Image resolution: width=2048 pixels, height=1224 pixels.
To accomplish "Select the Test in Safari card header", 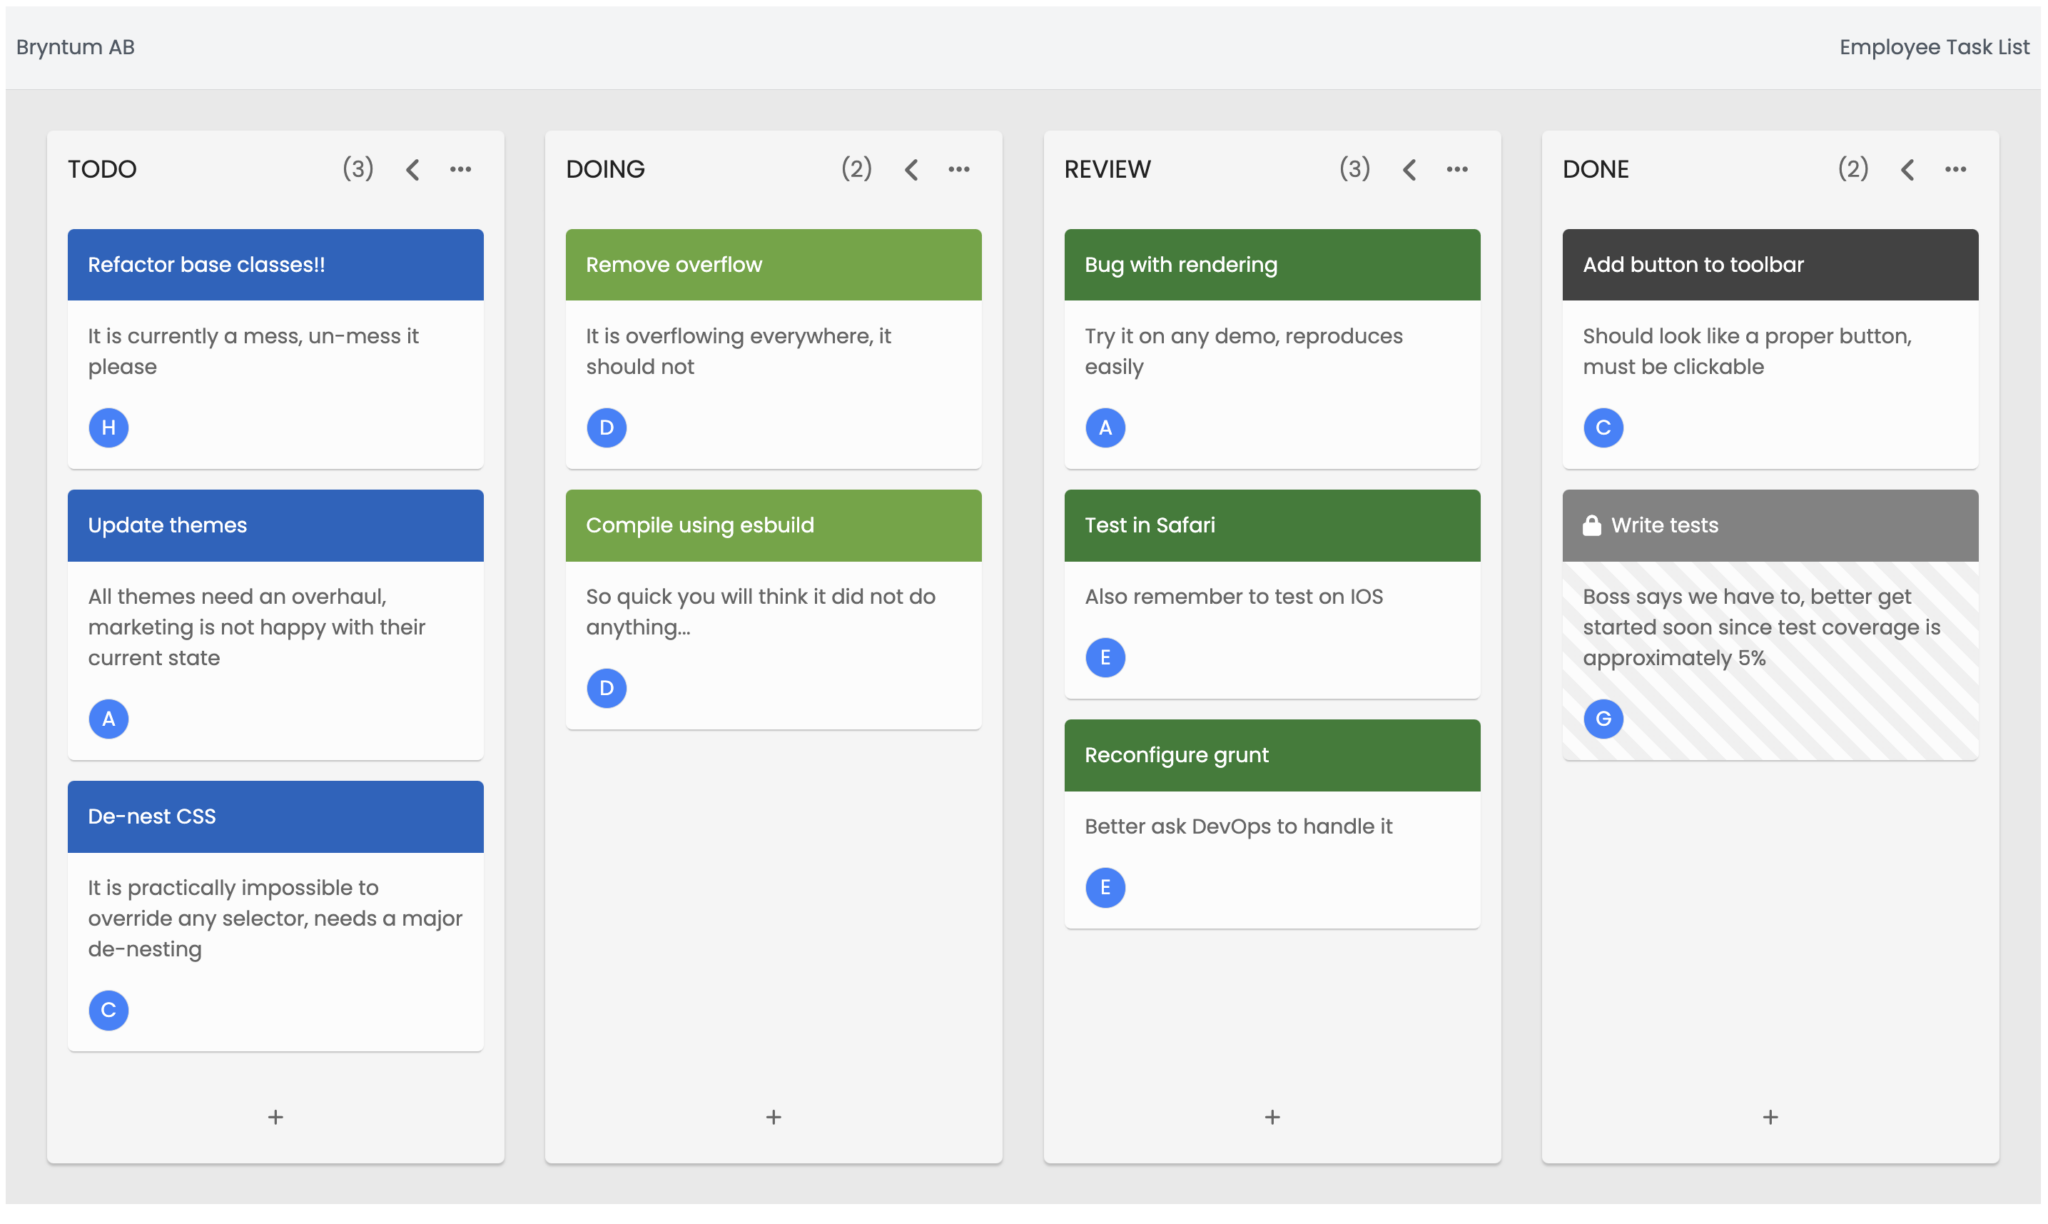I will pyautogui.click(x=1272, y=525).
